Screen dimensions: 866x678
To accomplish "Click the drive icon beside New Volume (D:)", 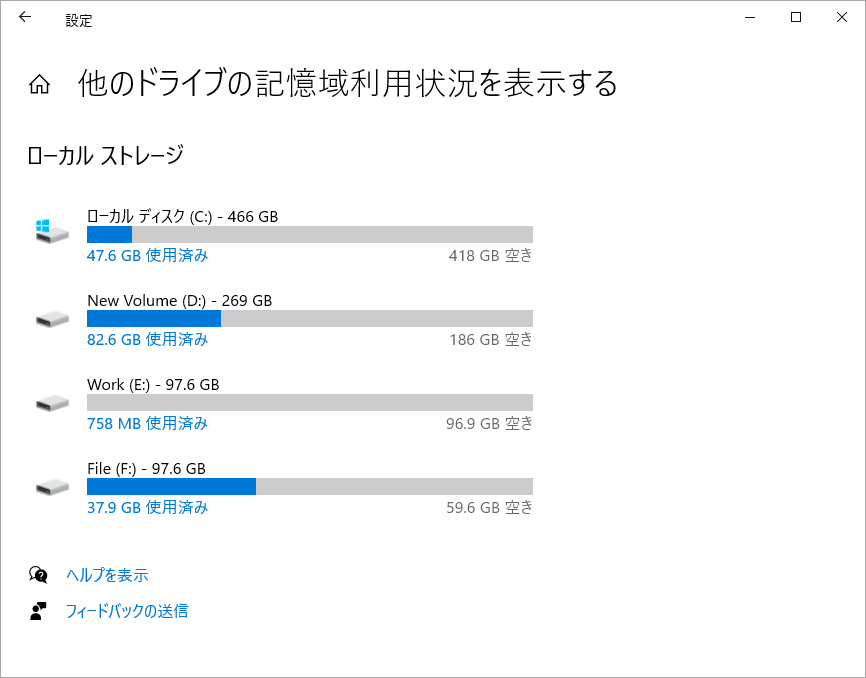I will (52, 319).
